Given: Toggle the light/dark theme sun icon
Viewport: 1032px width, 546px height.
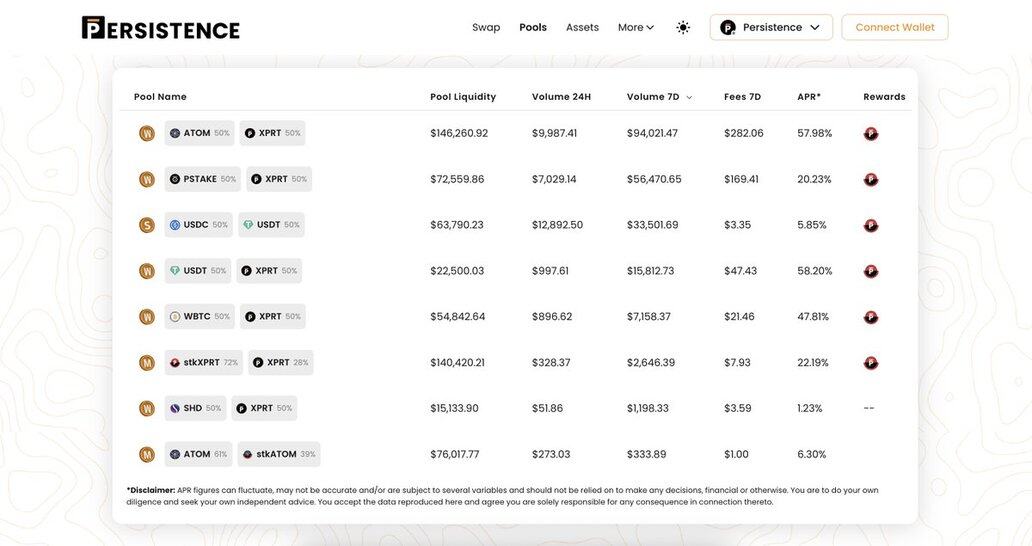Looking at the screenshot, I should point(683,28).
